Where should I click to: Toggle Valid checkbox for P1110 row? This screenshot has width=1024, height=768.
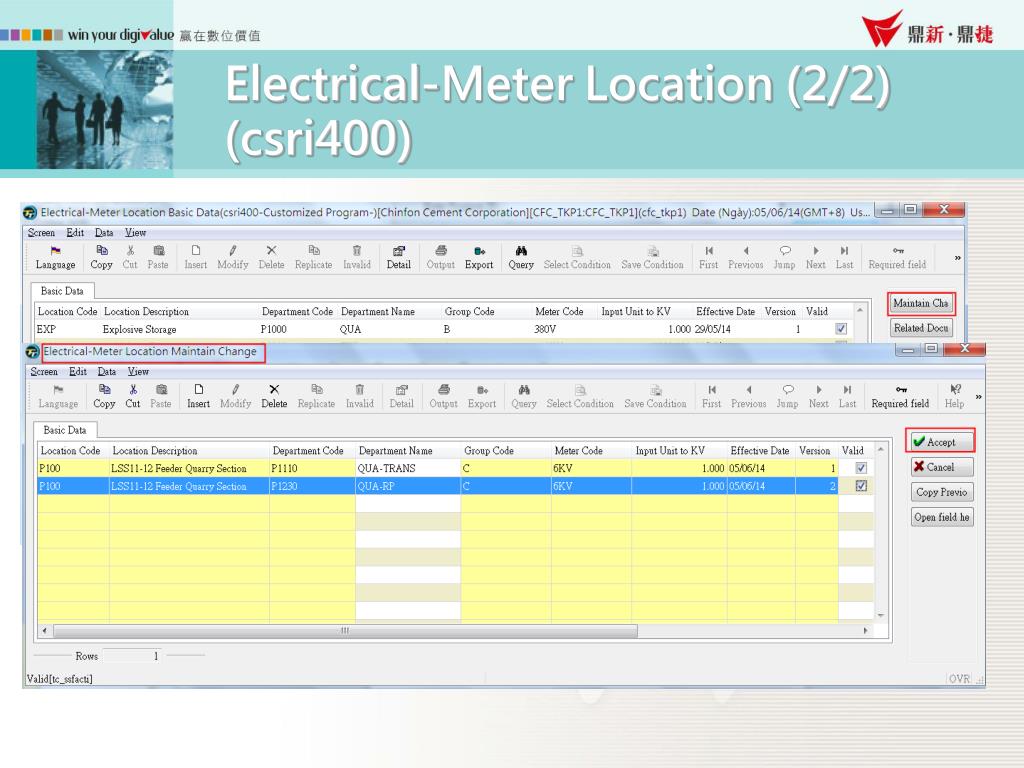tap(861, 468)
